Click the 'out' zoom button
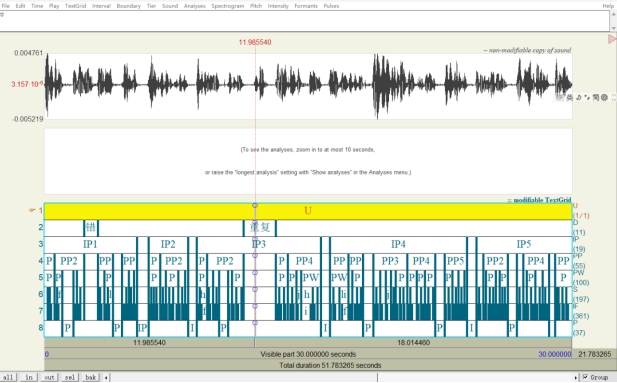The width and height of the screenshot is (617, 383). pos(49,377)
